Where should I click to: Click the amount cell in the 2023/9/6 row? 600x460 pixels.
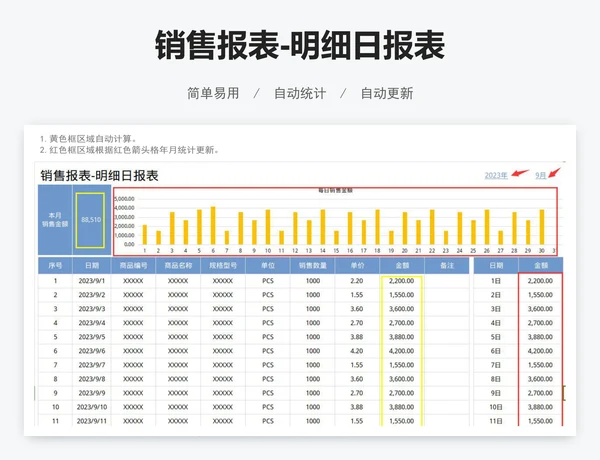coord(402,351)
